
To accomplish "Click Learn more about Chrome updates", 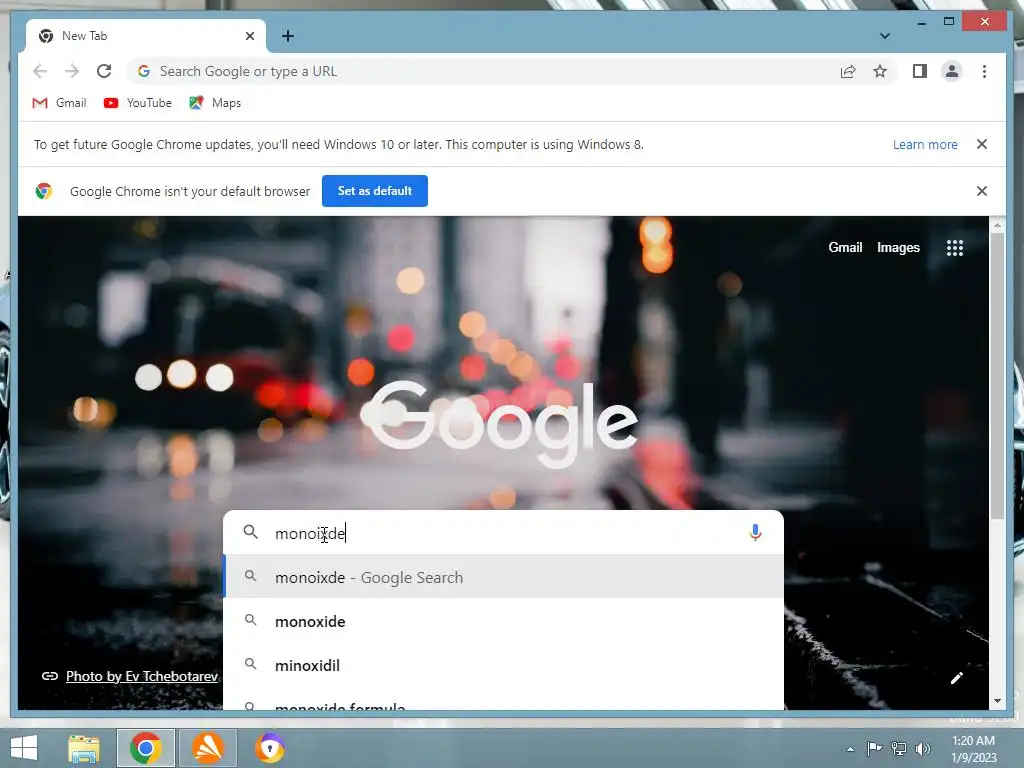I will (x=925, y=144).
